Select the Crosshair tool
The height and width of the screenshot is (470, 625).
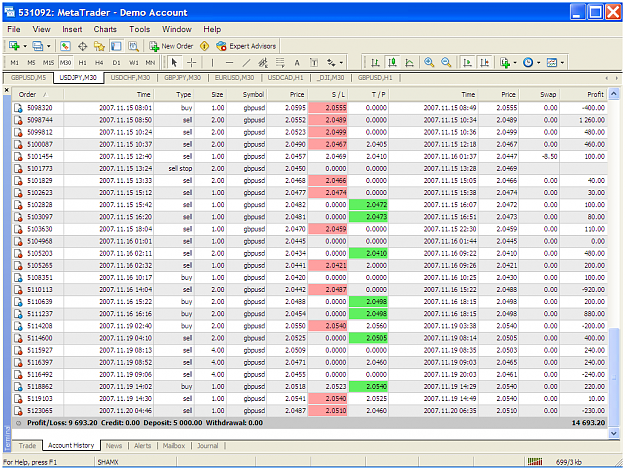(192, 63)
